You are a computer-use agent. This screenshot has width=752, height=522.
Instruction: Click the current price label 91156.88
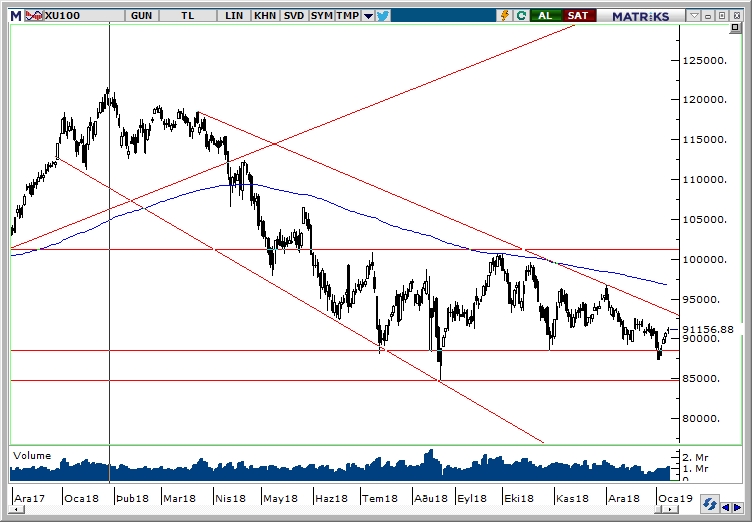708,329
